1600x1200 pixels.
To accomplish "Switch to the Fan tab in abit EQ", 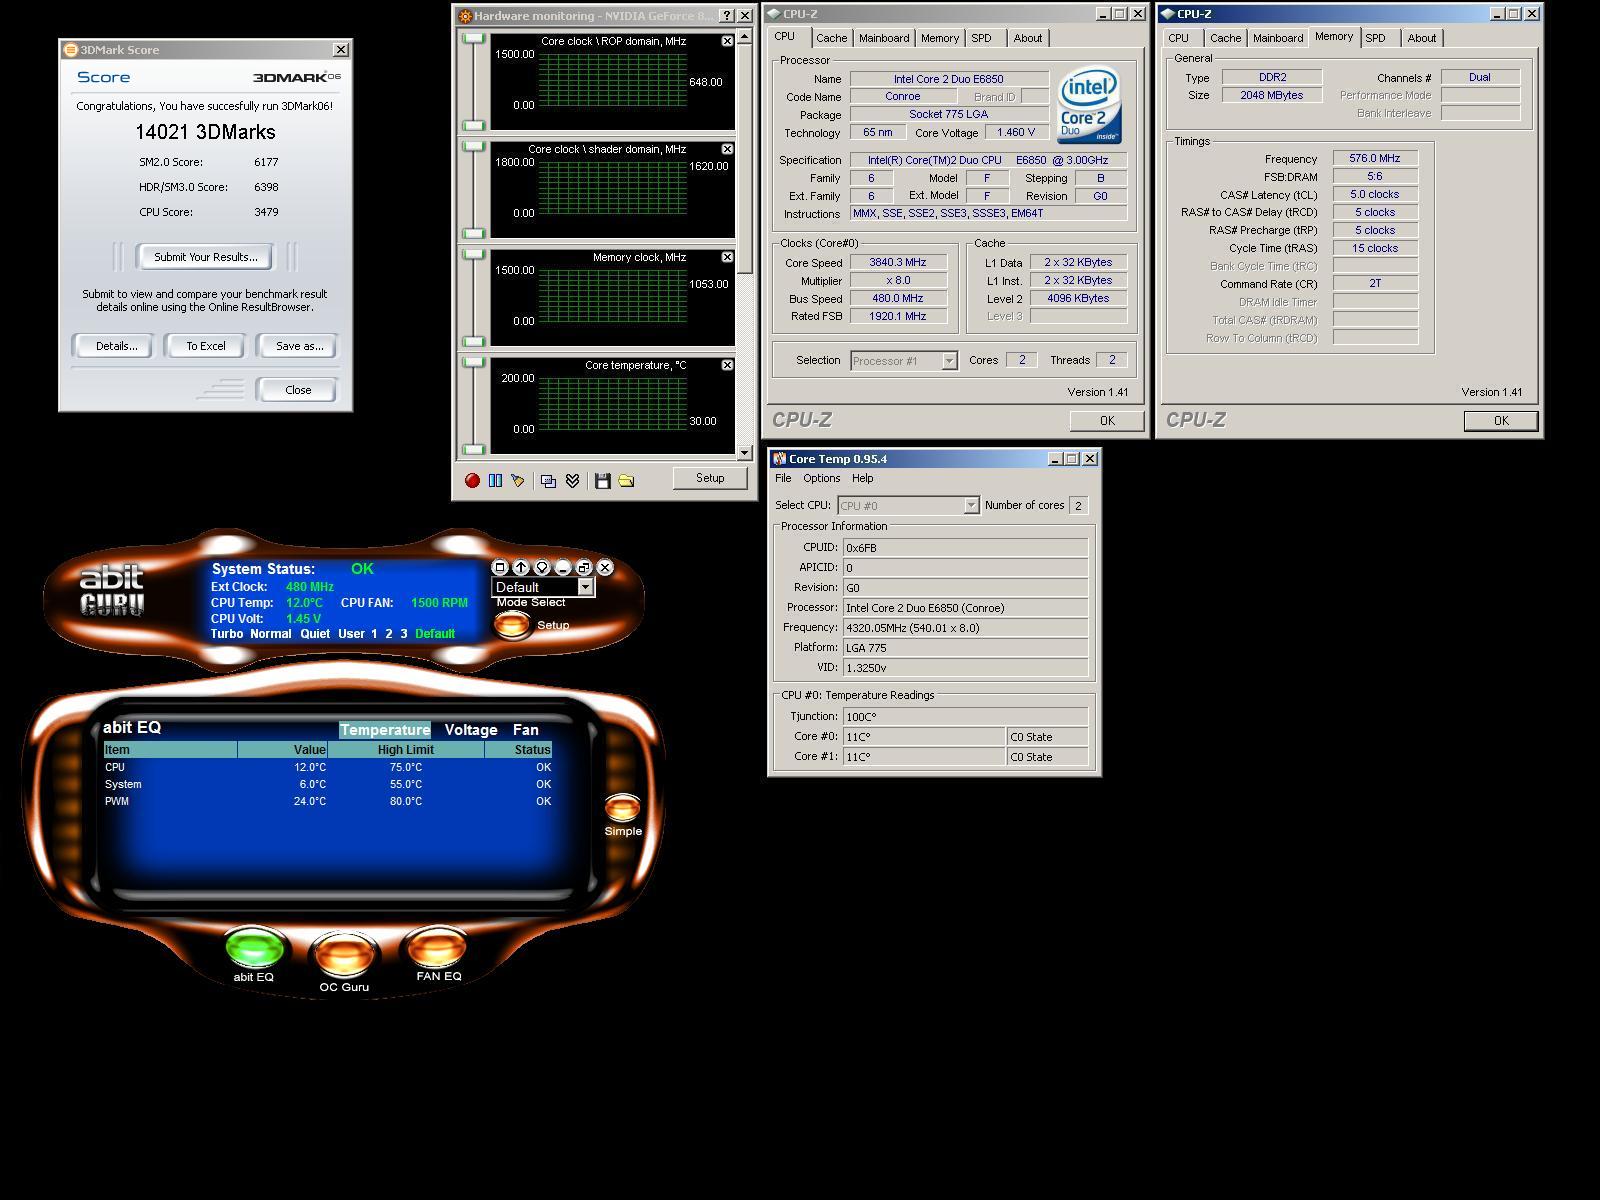I will tap(525, 730).
